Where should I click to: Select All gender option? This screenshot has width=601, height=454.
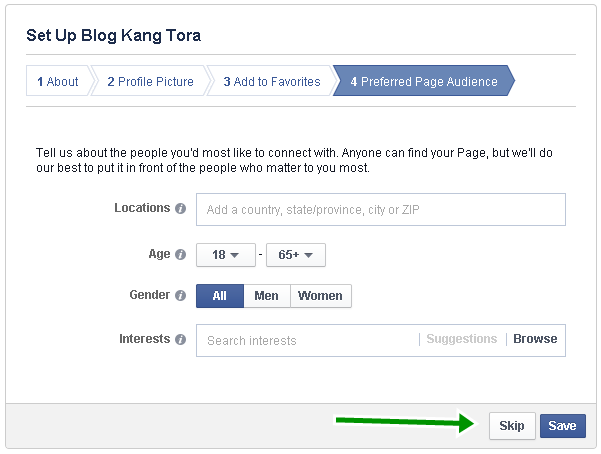tap(220, 296)
